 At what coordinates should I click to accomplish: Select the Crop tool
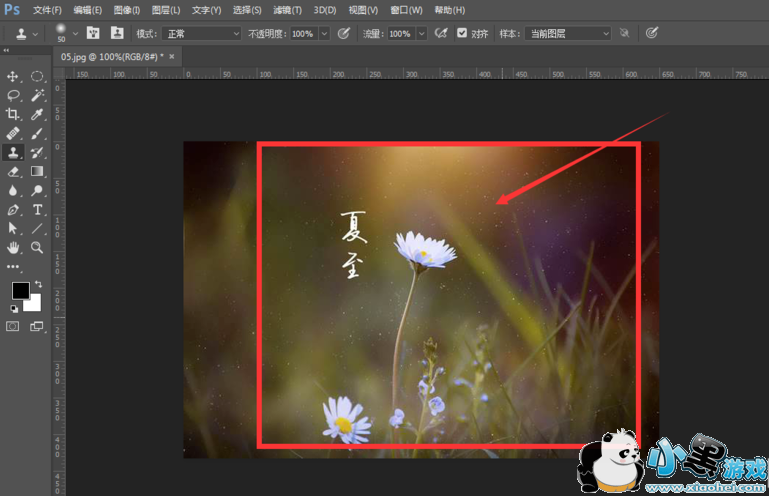pos(14,114)
